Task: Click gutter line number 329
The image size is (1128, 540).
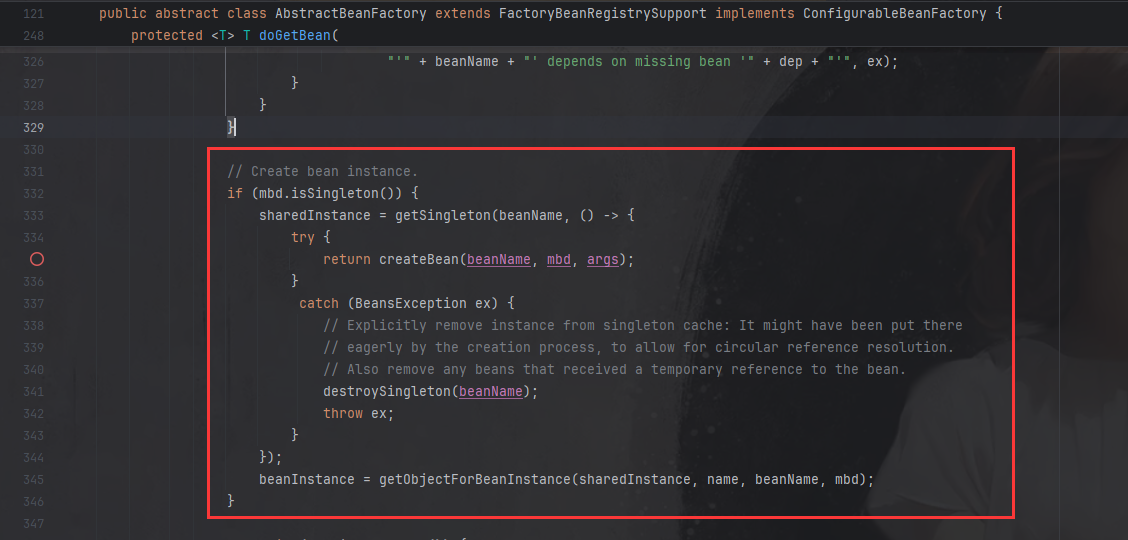Action: [x=33, y=128]
